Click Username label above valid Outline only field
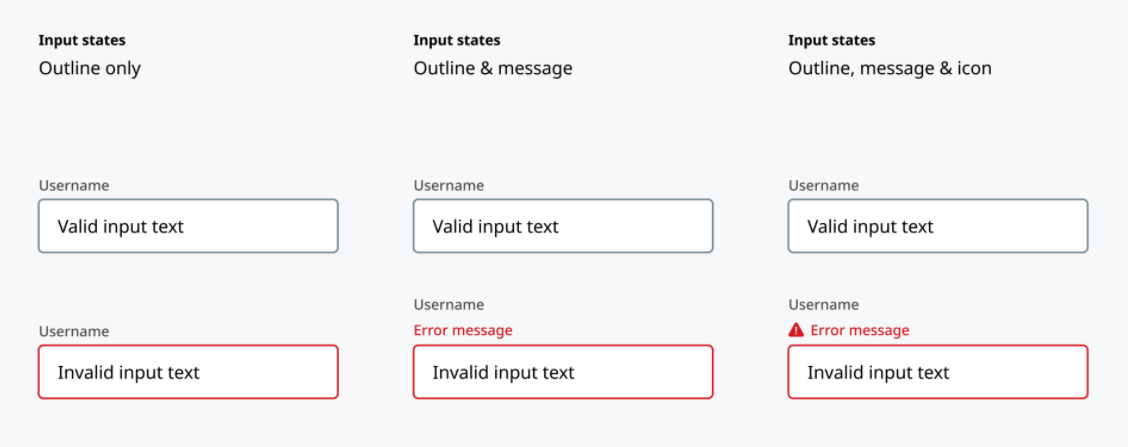The image size is (1128, 447). point(74,186)
